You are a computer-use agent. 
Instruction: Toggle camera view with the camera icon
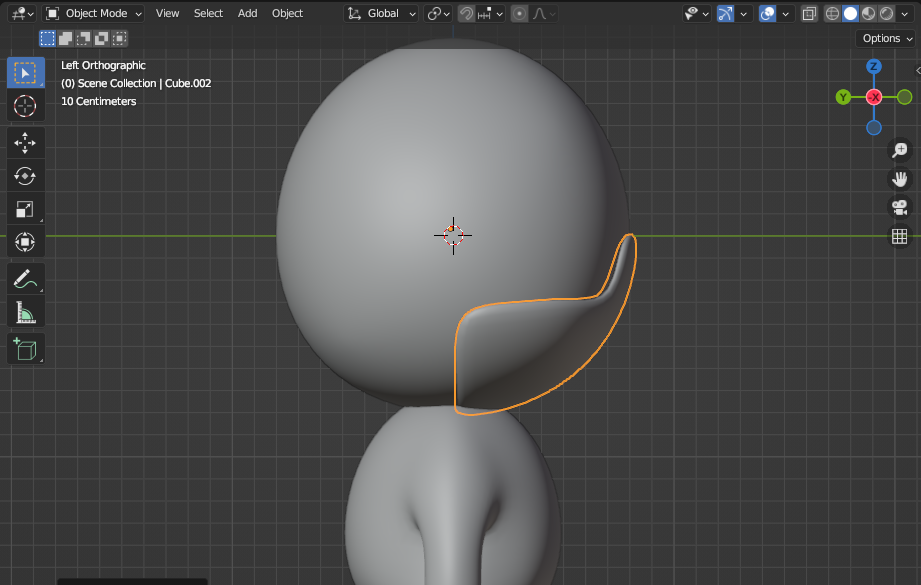899,208
